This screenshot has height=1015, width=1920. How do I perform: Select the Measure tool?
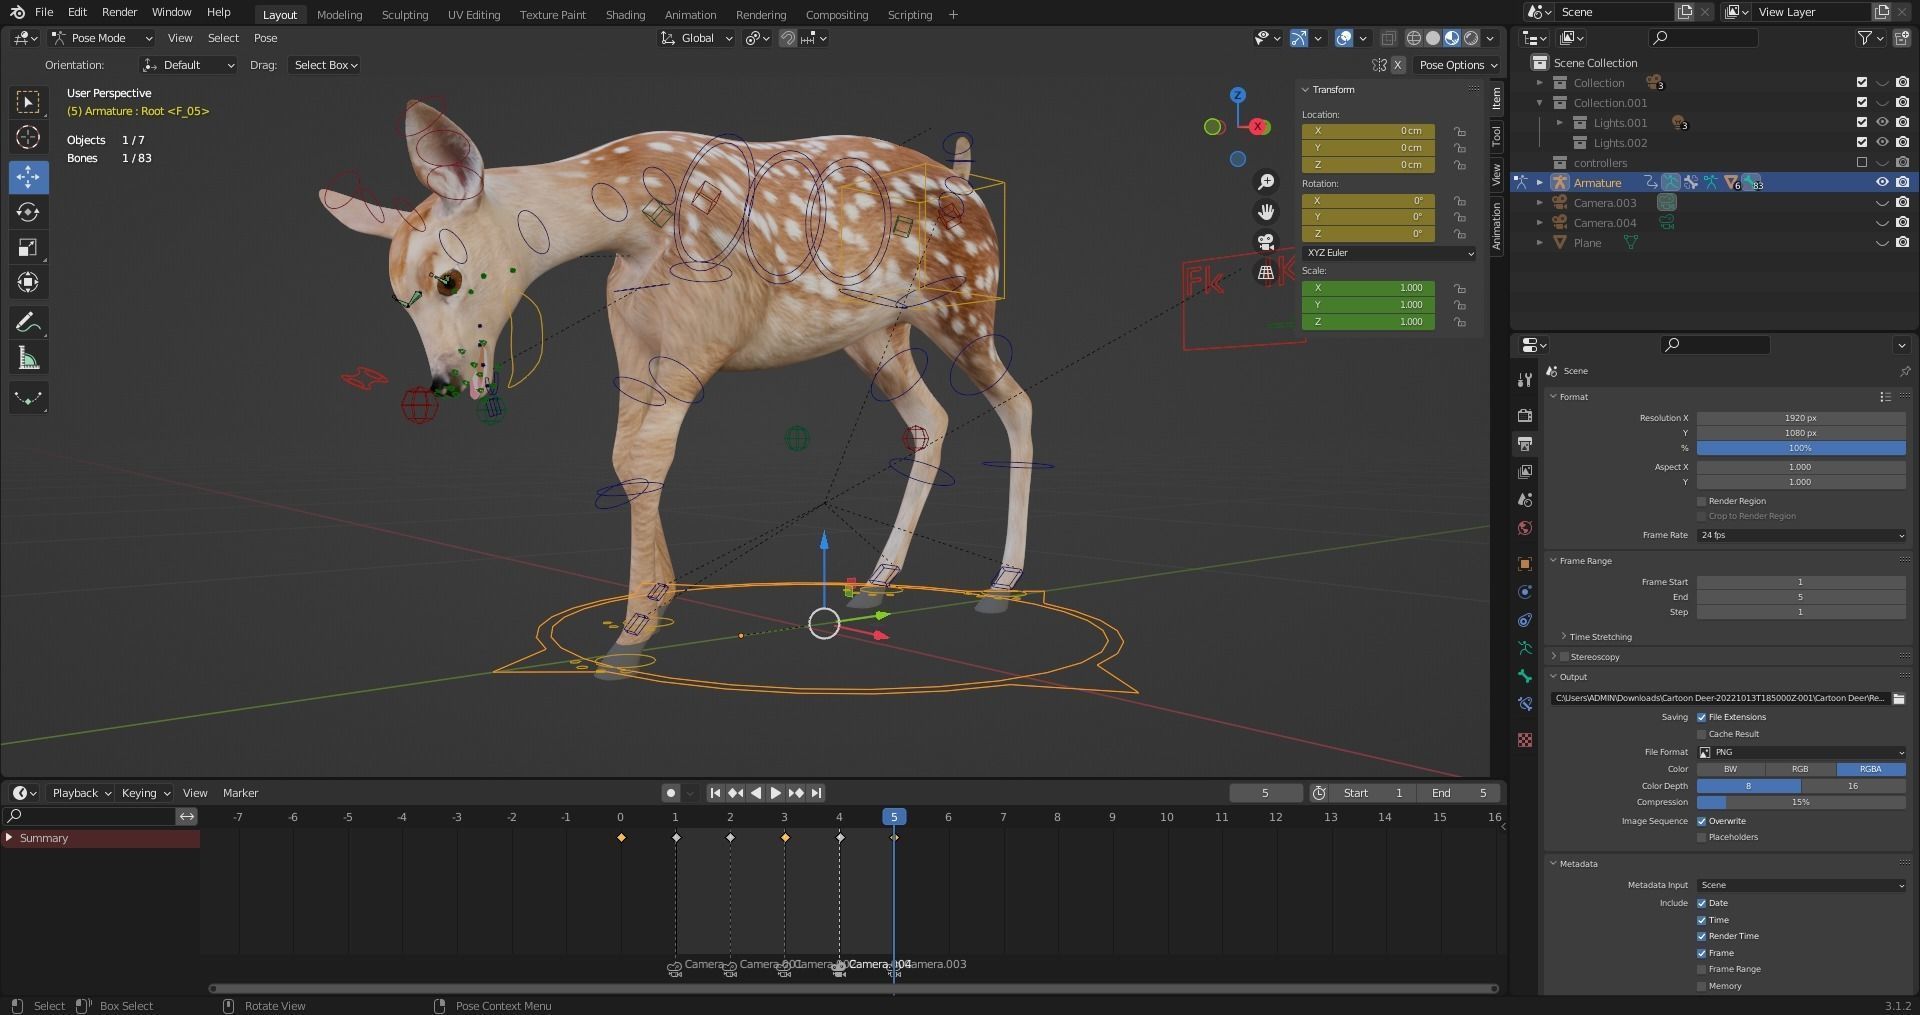28,358
